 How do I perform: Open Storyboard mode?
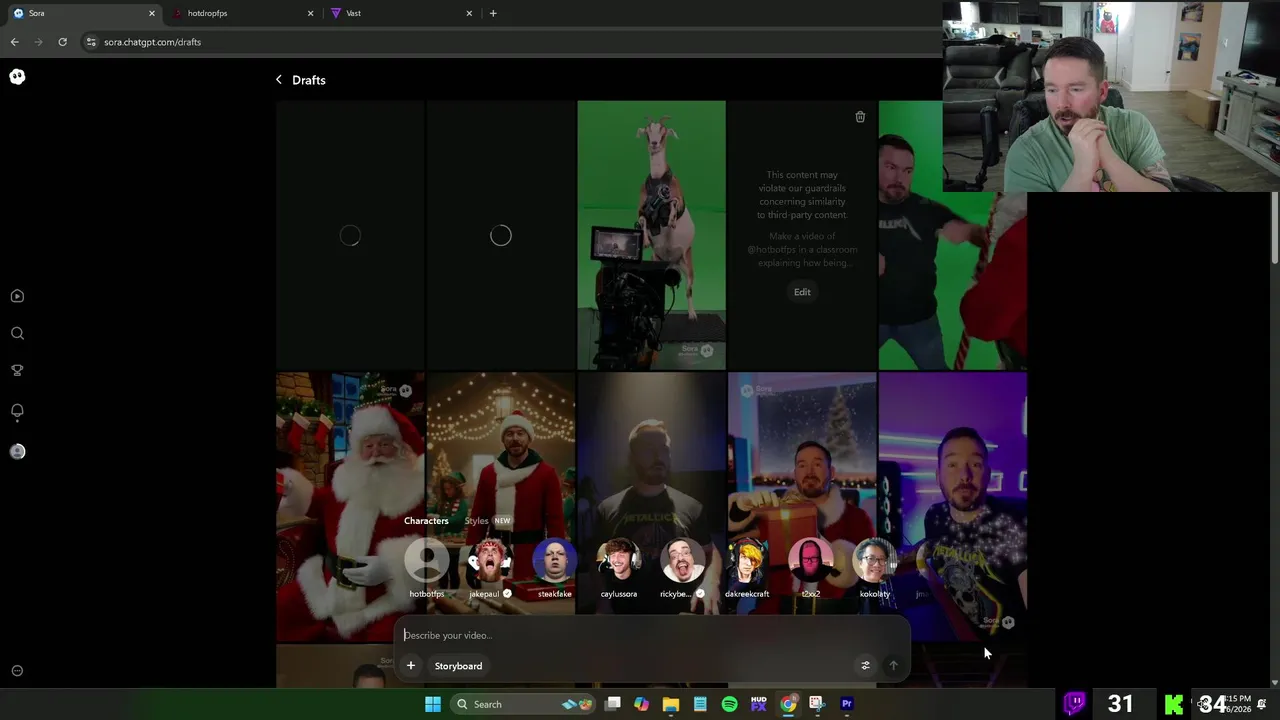(458, 666)
